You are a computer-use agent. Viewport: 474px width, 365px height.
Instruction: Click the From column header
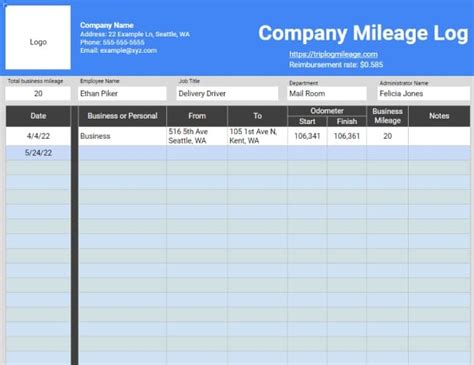coord(197,116)
